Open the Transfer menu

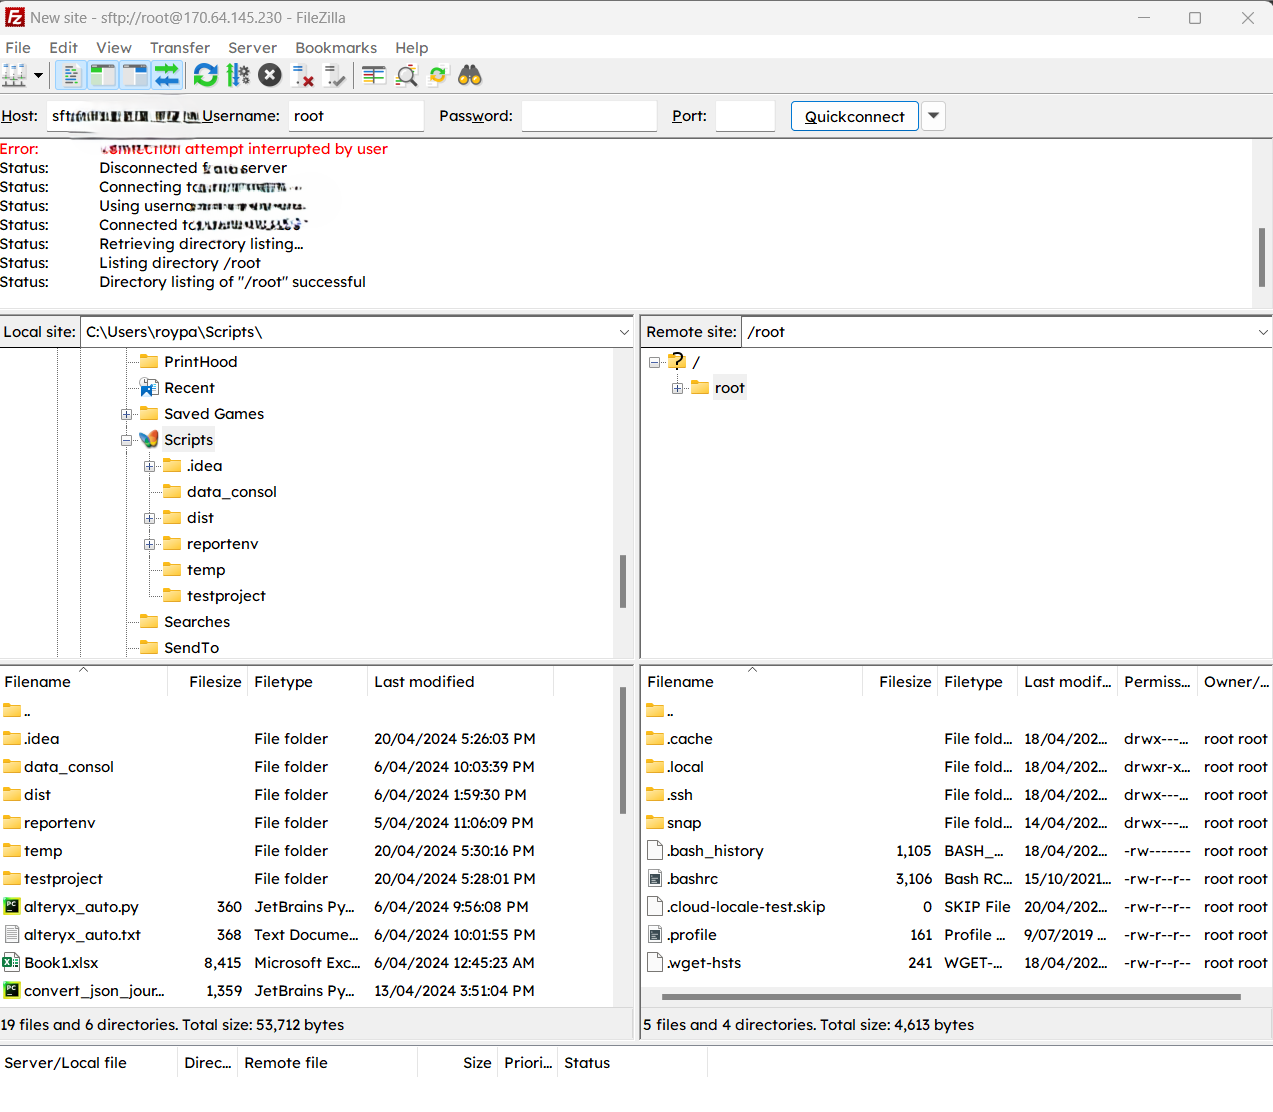click(x=179, y=48)
